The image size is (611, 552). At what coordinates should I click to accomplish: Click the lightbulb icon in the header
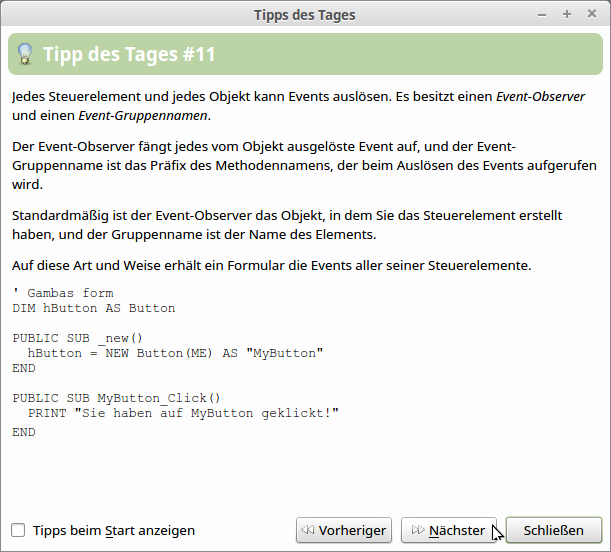pyautogui.click(x=25, y=54)
